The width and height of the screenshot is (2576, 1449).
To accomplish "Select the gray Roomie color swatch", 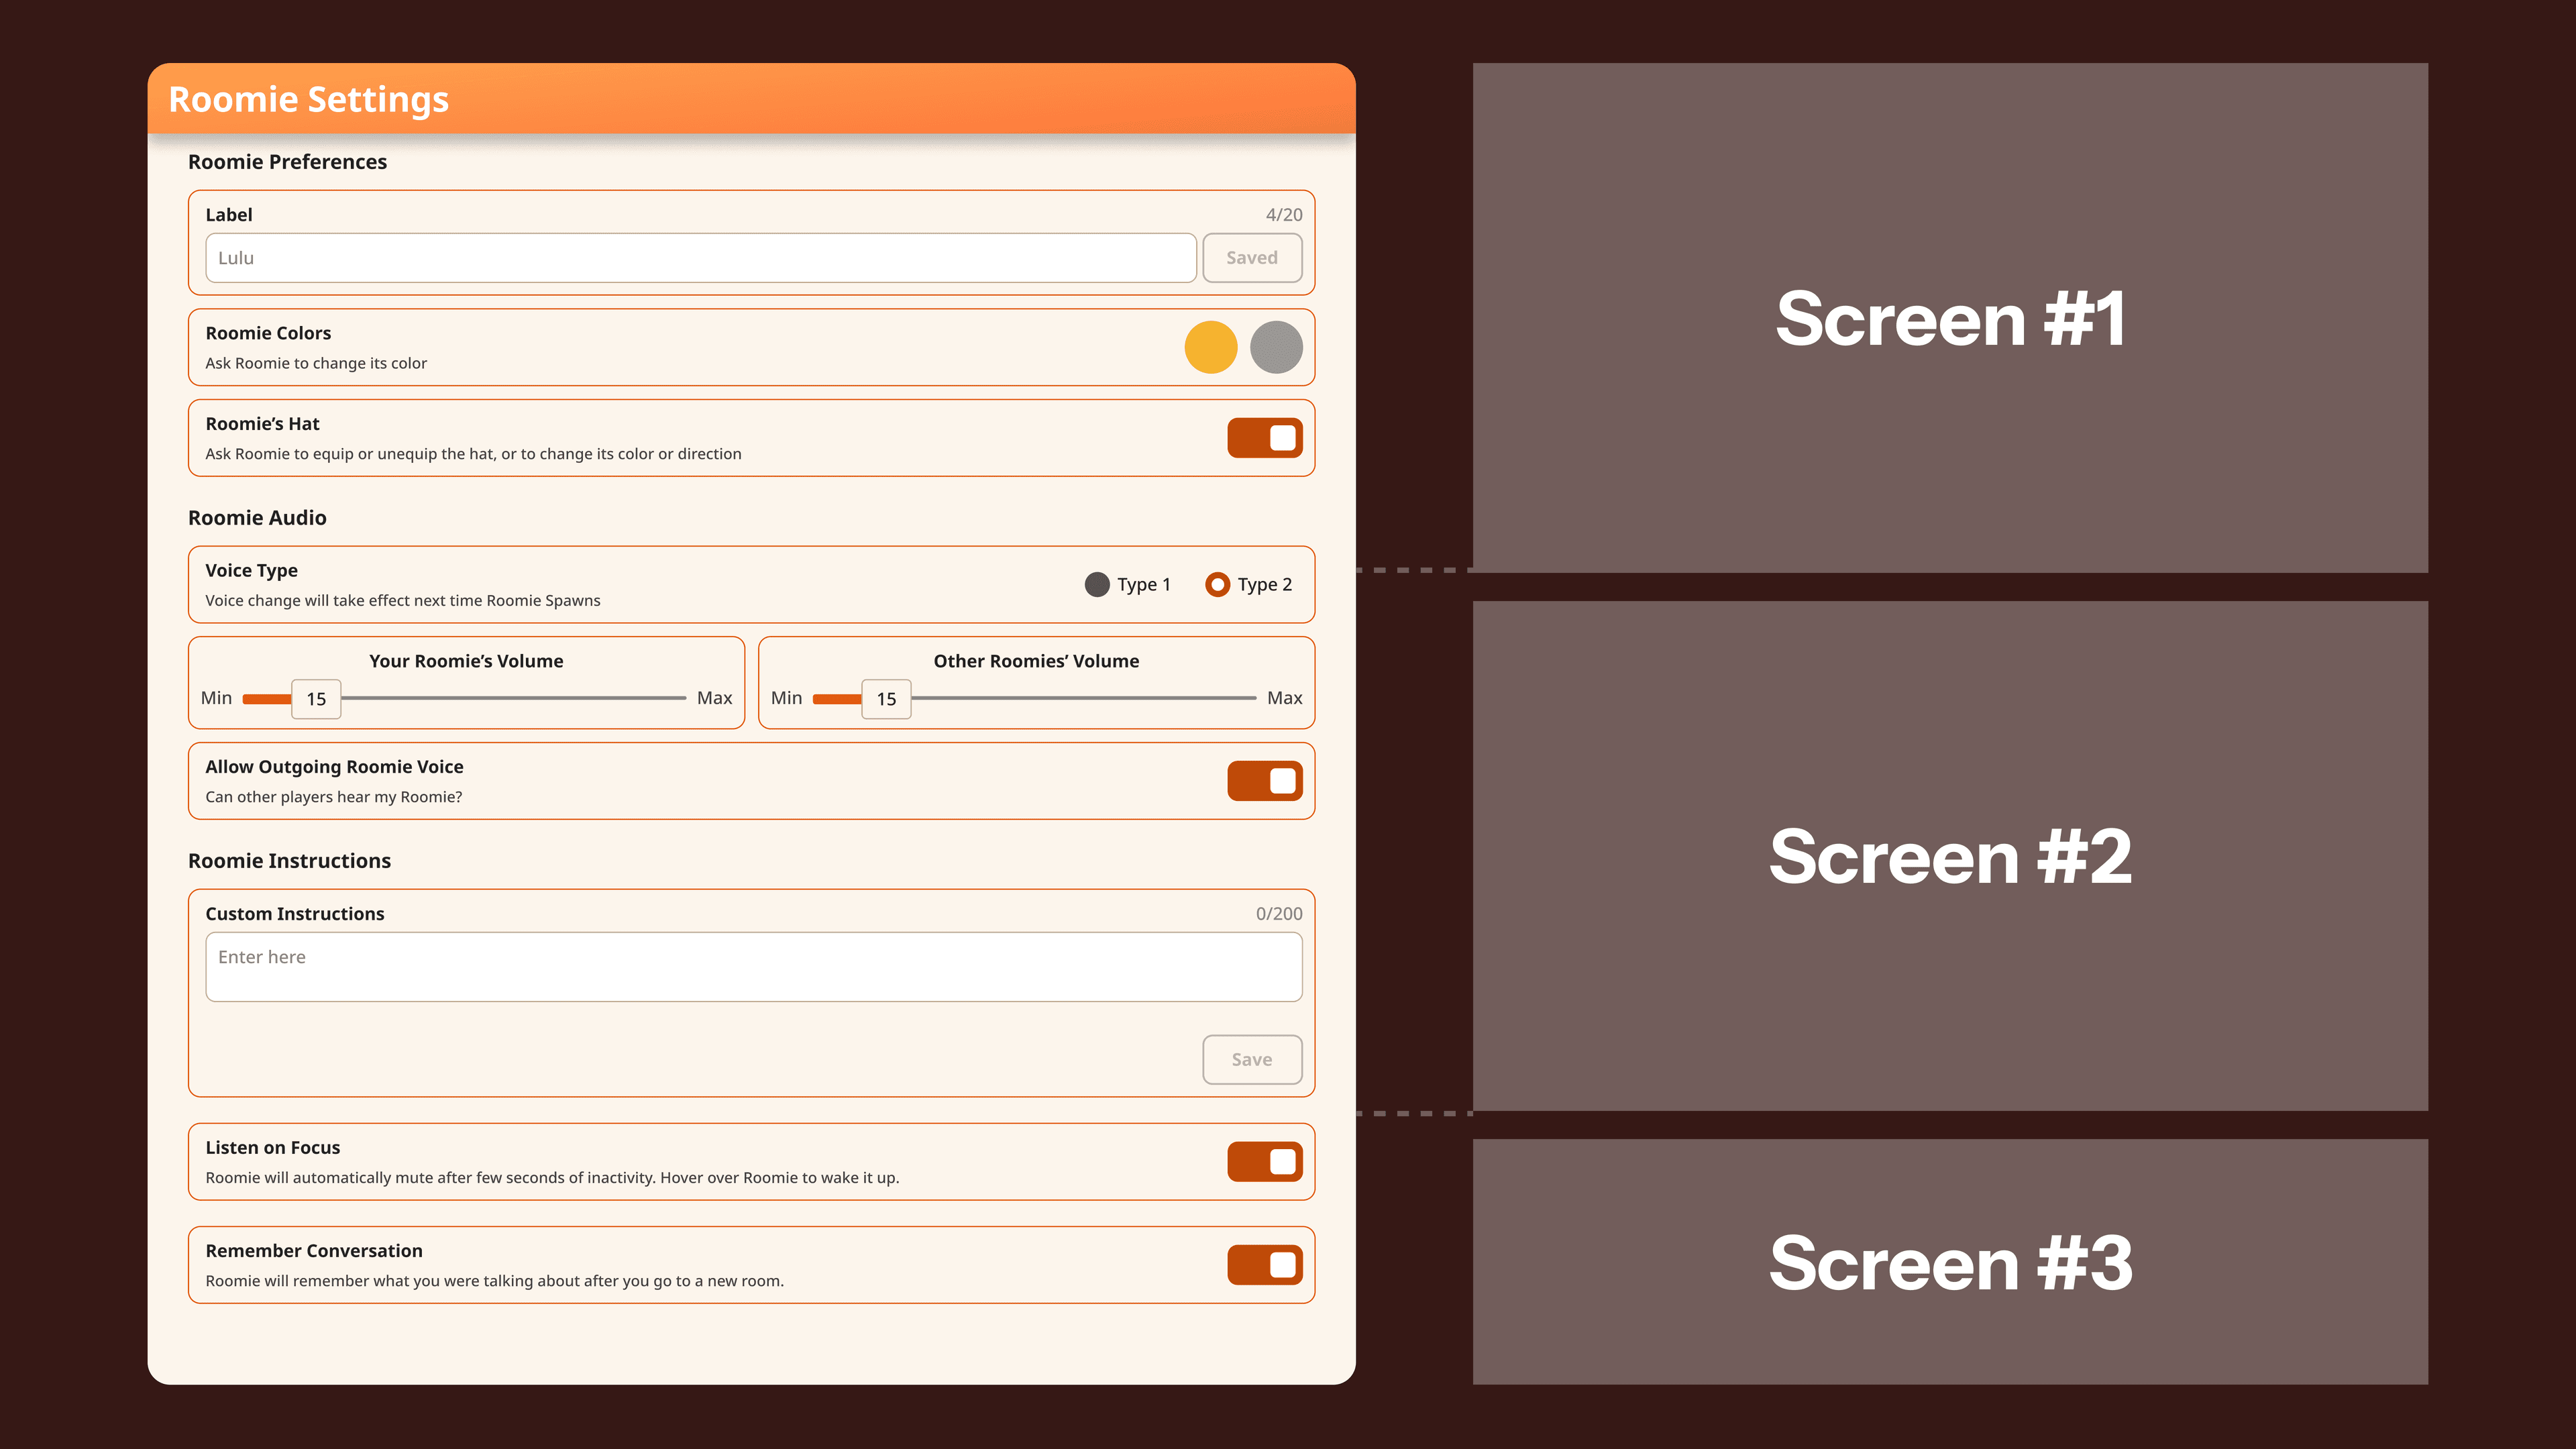I will coord(1276,347).
